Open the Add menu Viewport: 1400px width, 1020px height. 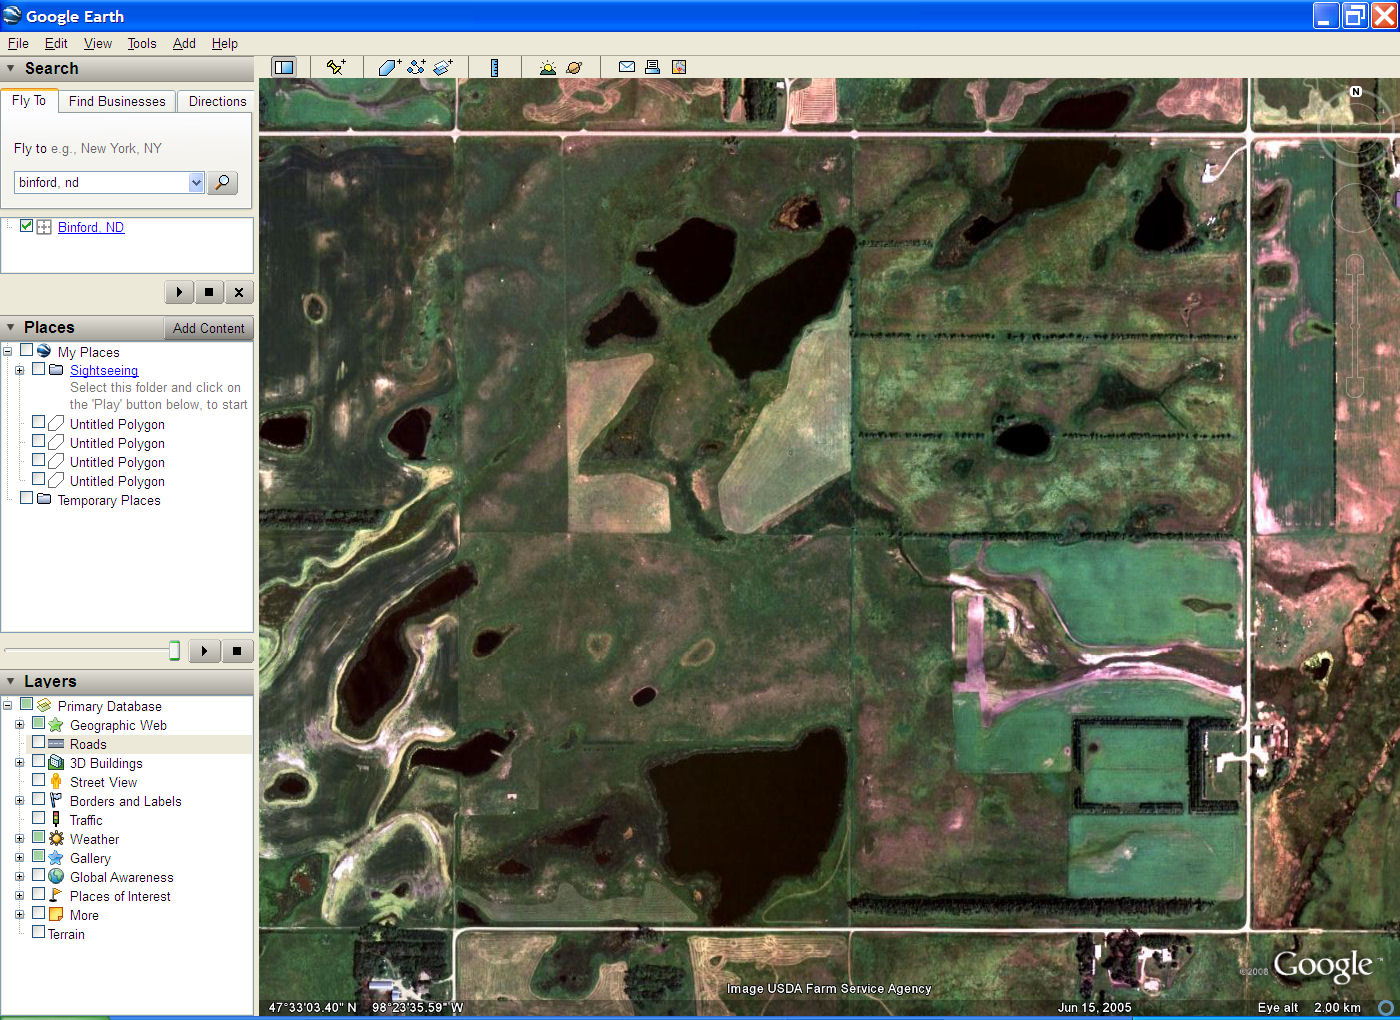click(184, 43)
